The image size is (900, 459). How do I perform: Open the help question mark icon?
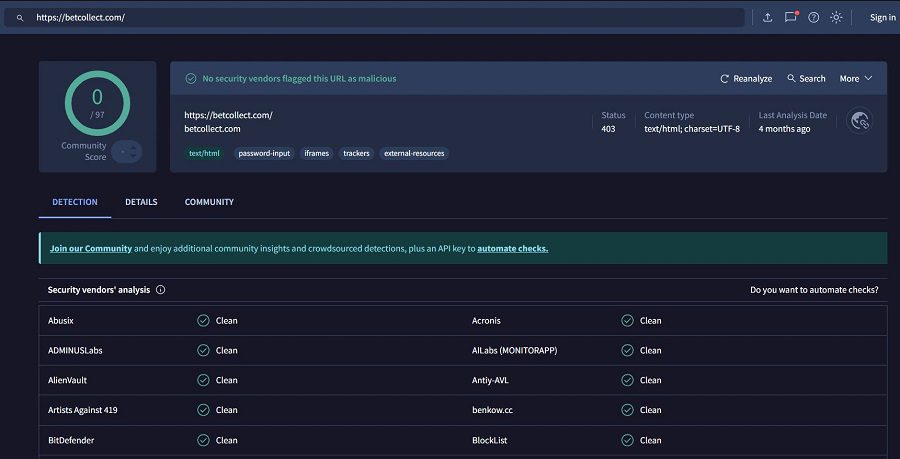(x=813, y=18)
